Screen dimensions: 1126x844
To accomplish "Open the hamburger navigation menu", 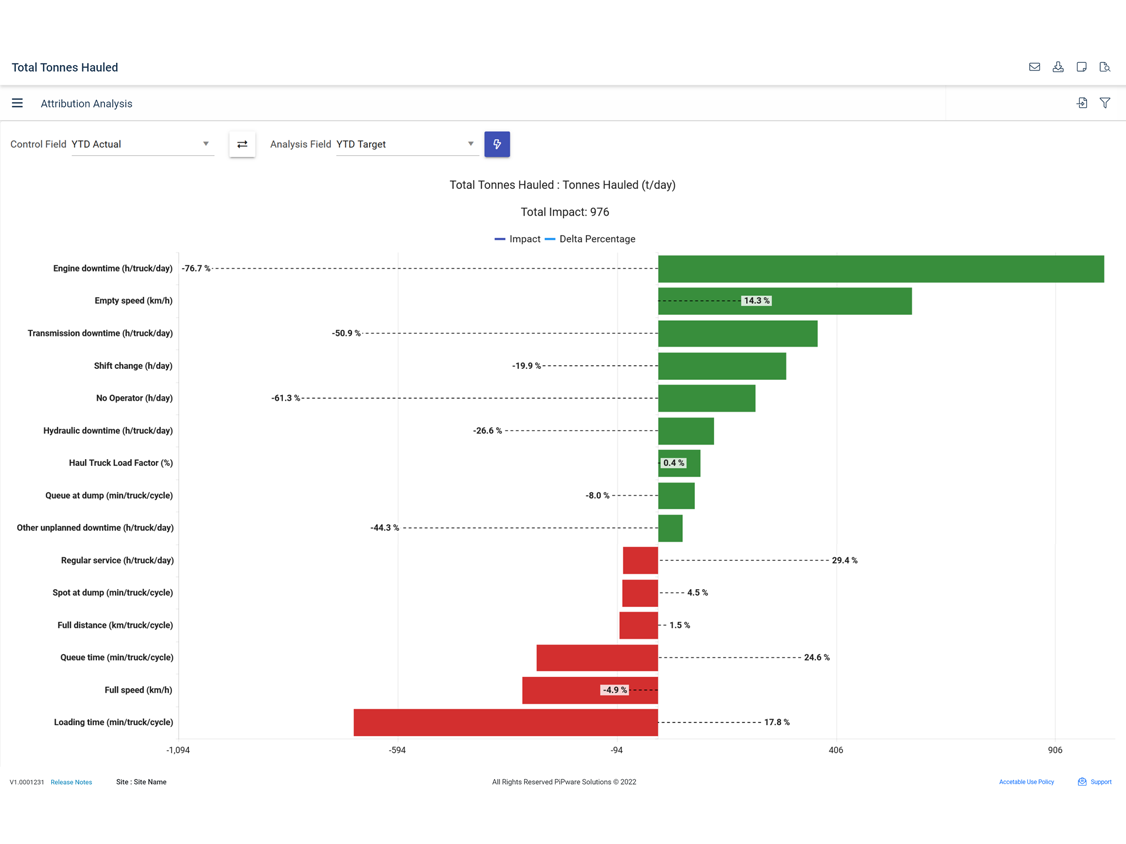I will [x=17, y=102].
